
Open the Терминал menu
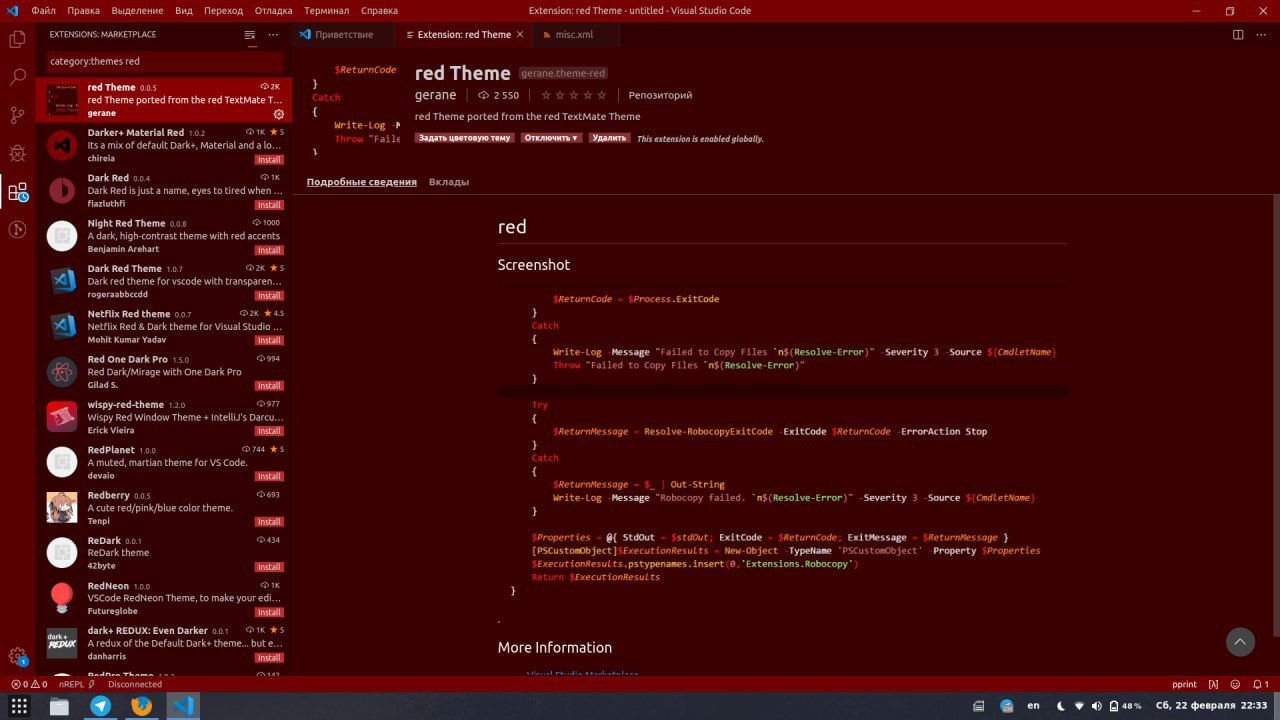[x=327, y=10]
